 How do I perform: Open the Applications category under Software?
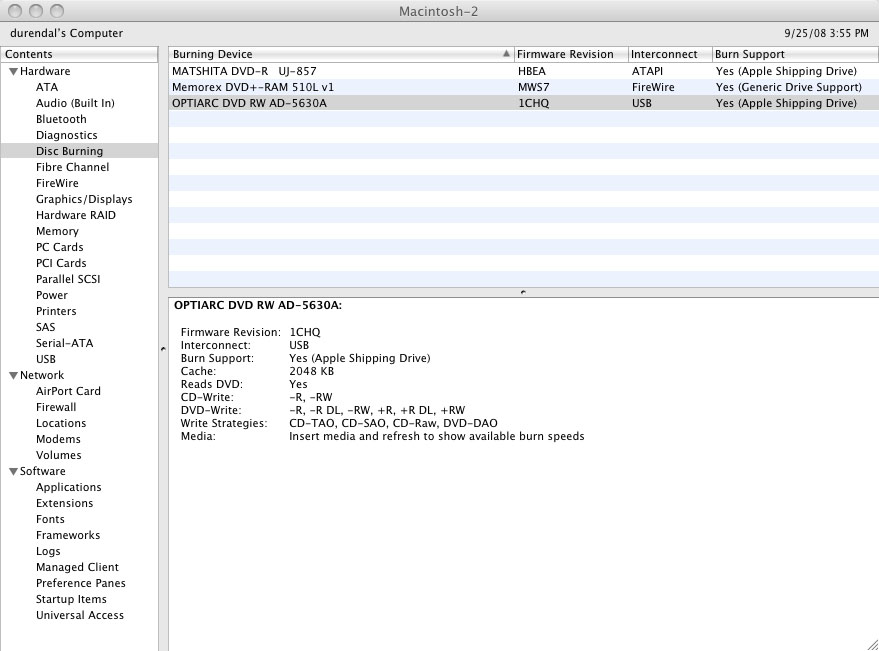point(68,487)
